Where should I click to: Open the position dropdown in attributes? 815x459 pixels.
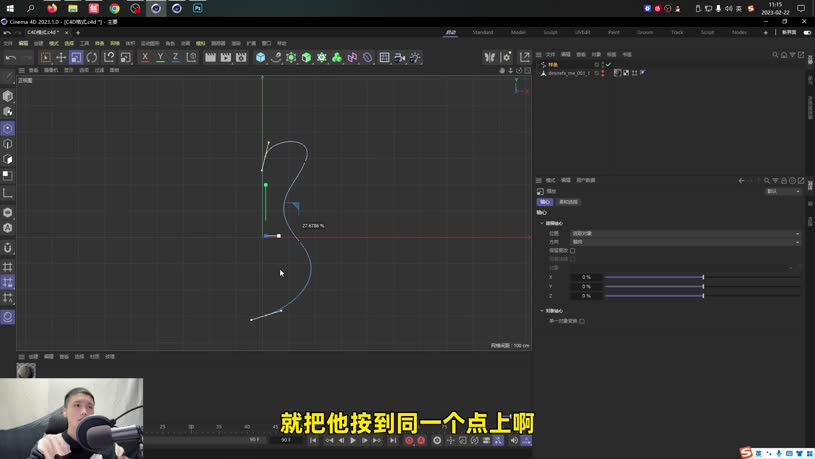(x=685, y=233)
